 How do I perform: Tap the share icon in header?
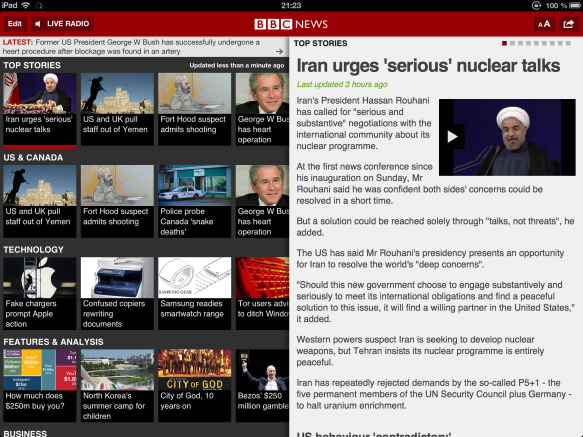[569, 24]
